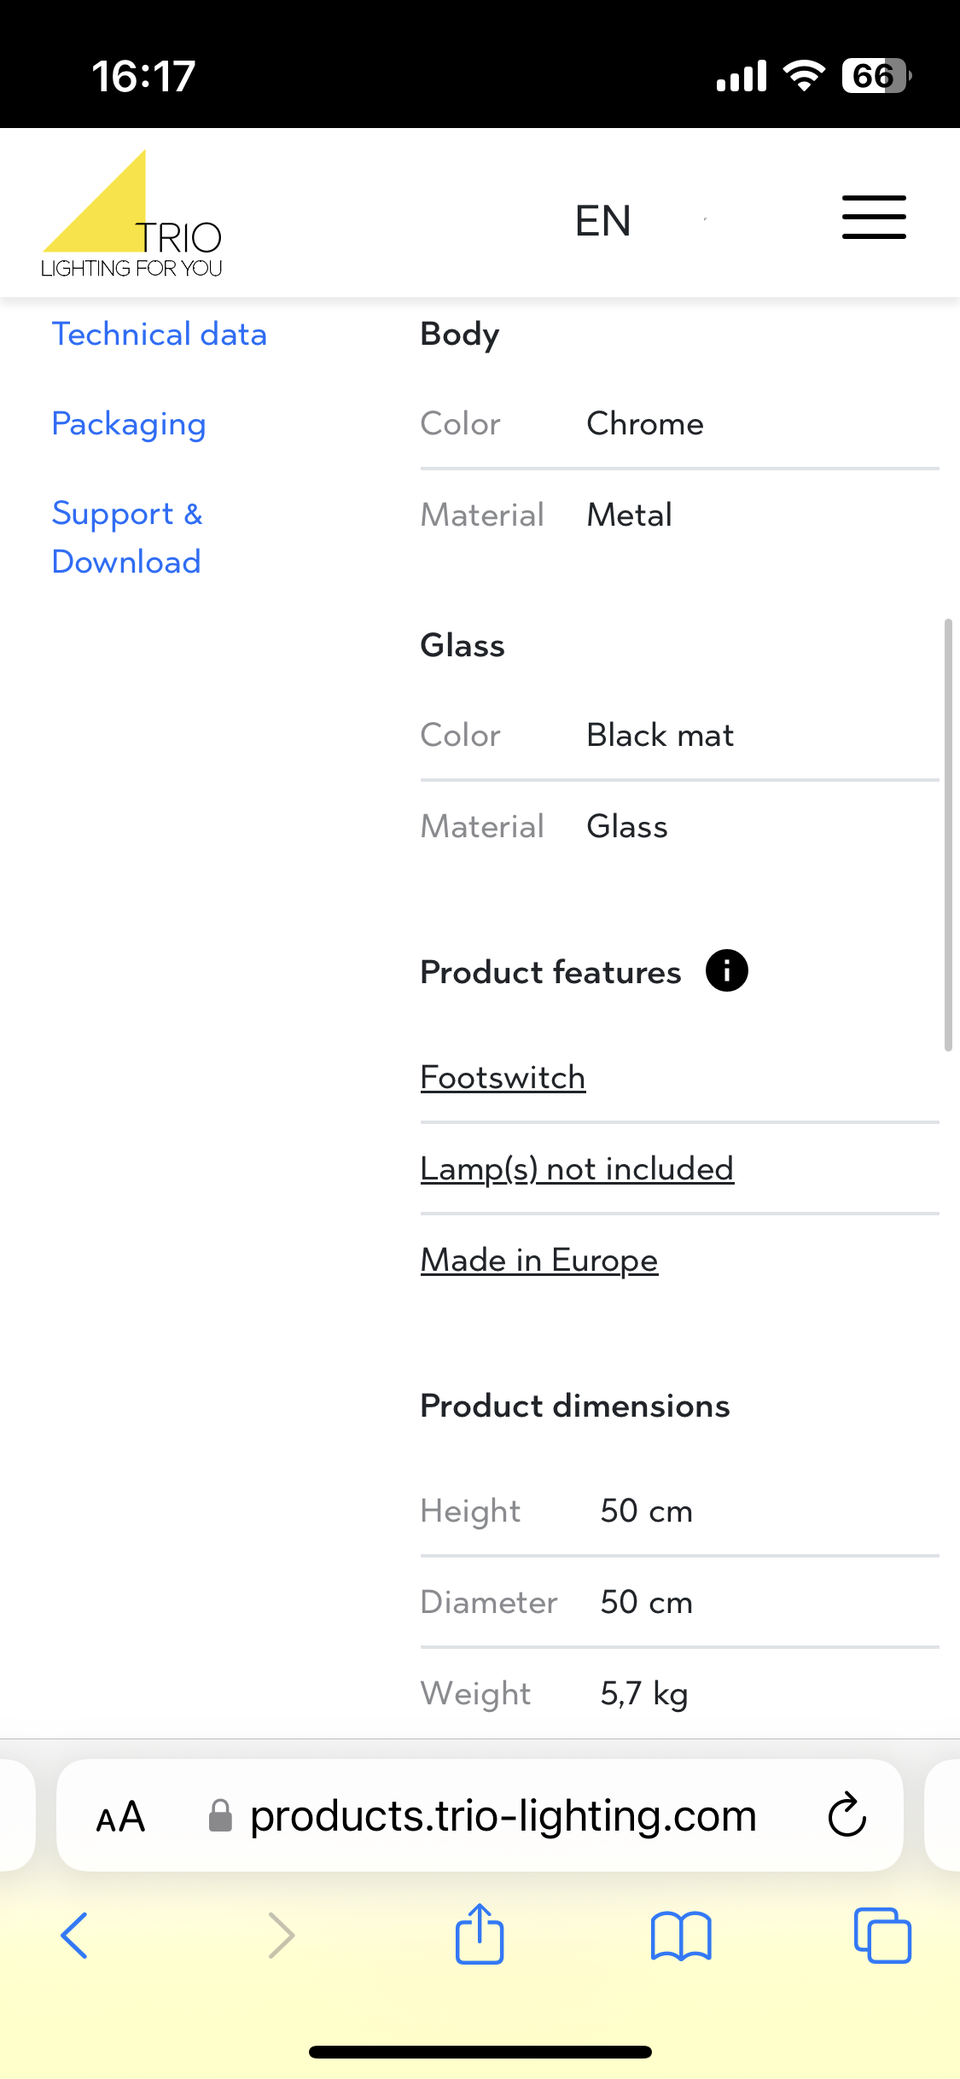
Task: Click the Product features info icon
Action: point(726,971)
